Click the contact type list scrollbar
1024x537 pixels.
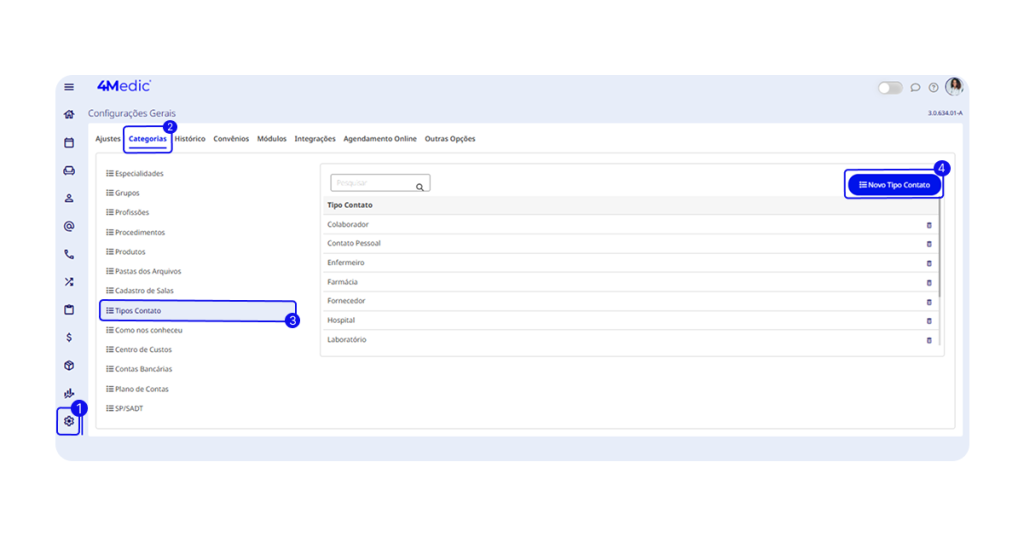(x=940, y=250)
